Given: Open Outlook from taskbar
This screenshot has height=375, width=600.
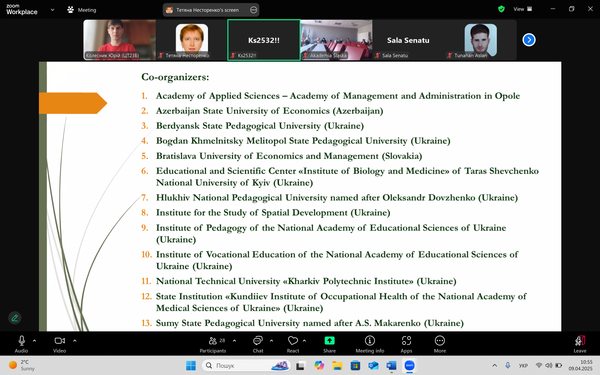Looking at the screenshot, I should coord(373,365).
